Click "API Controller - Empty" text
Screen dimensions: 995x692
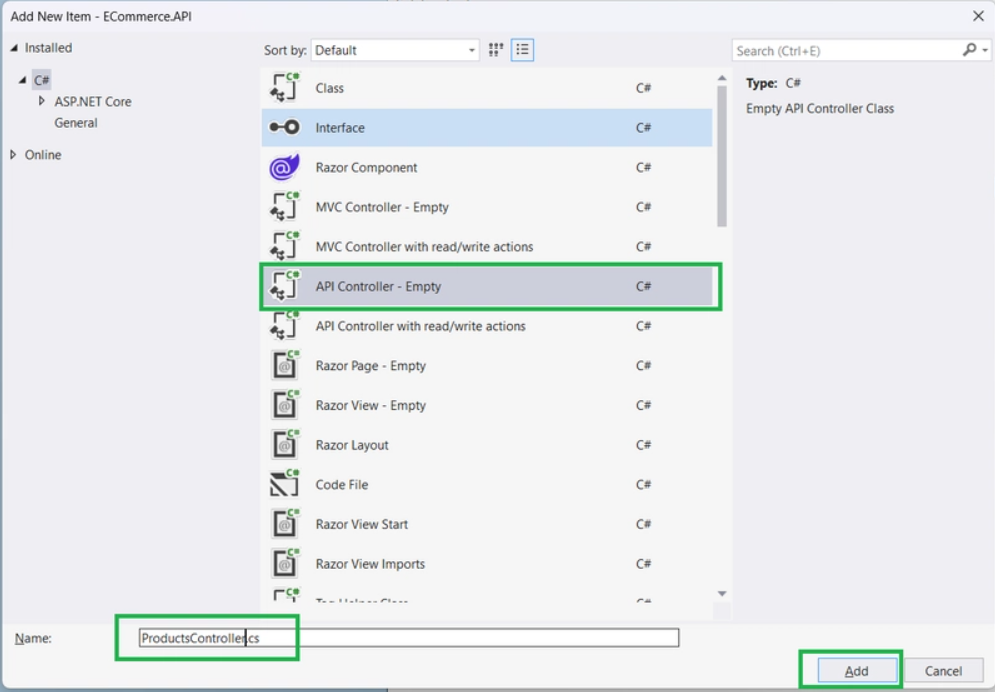(x=378, y=287)
